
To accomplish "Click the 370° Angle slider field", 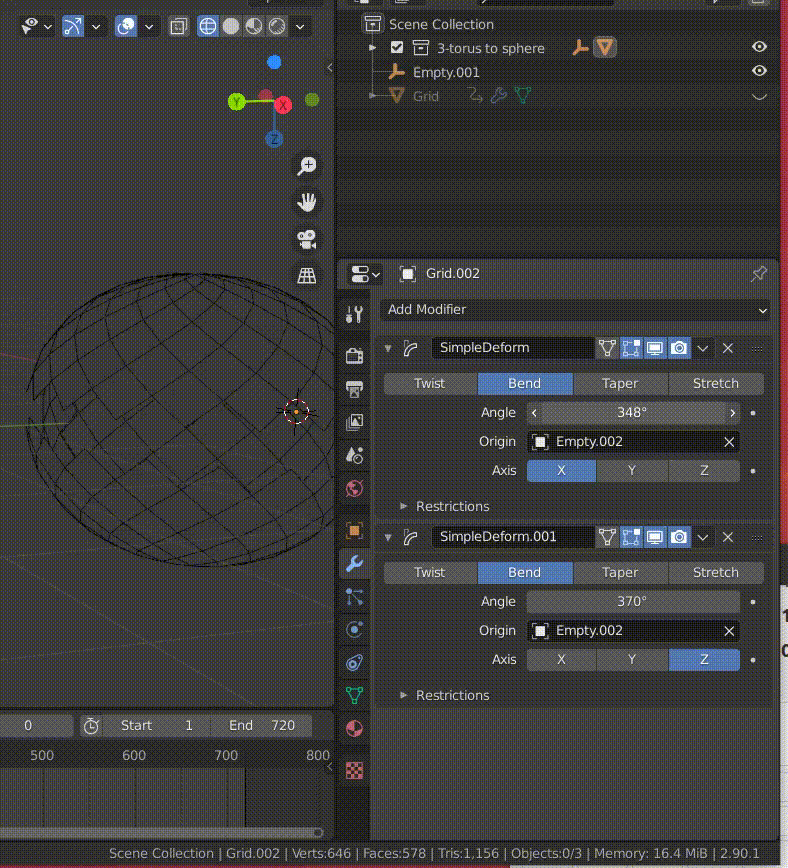I will pos(633,602).
